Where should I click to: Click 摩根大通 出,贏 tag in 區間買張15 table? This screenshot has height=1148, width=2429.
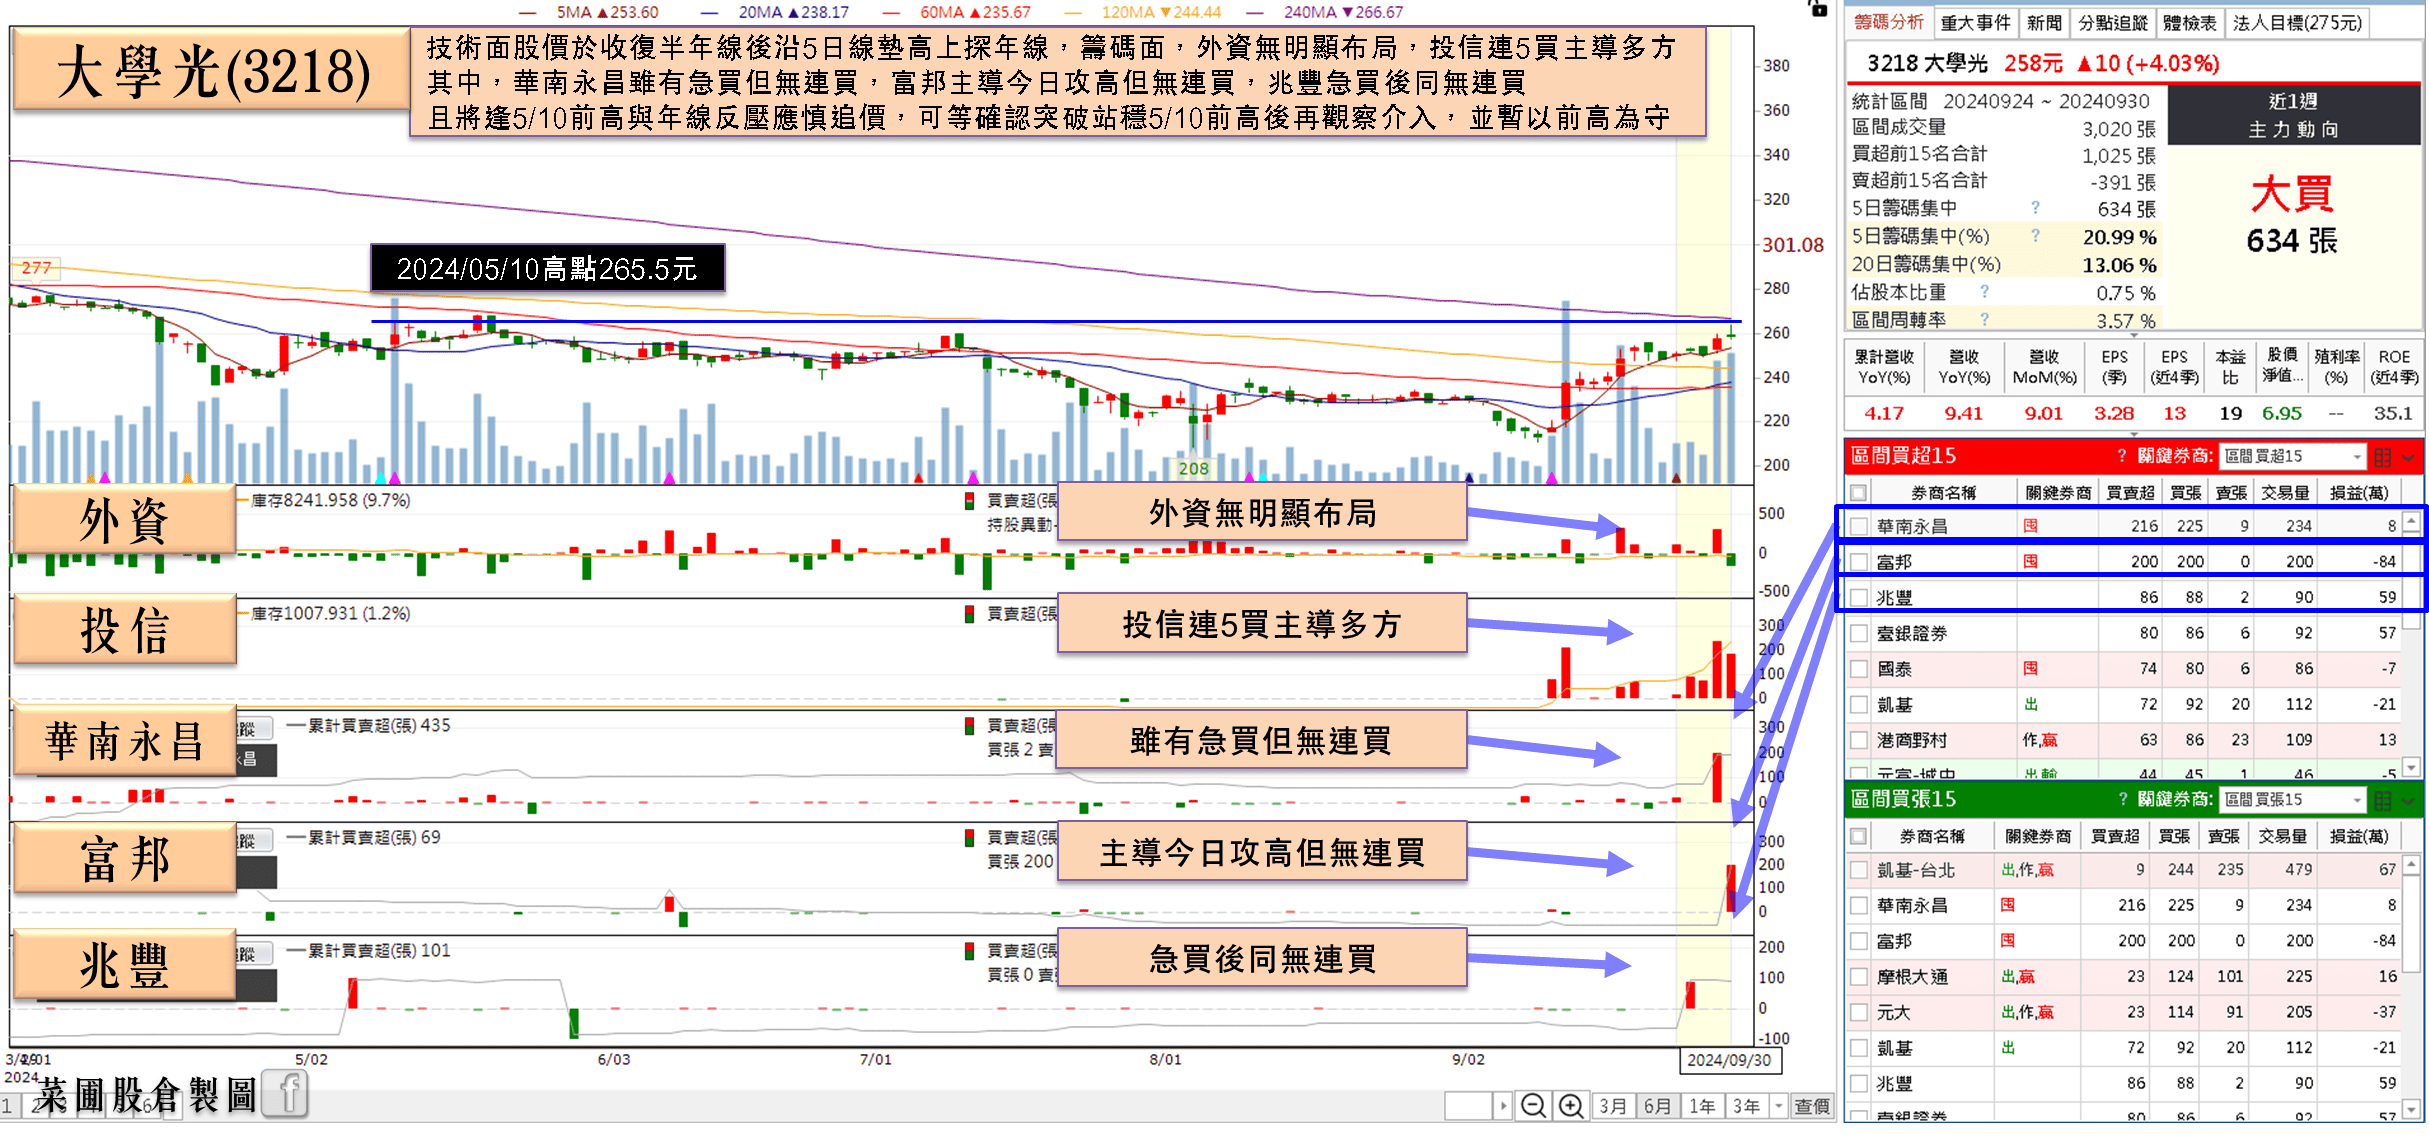pyautogui.click(x=2017, y=977)
